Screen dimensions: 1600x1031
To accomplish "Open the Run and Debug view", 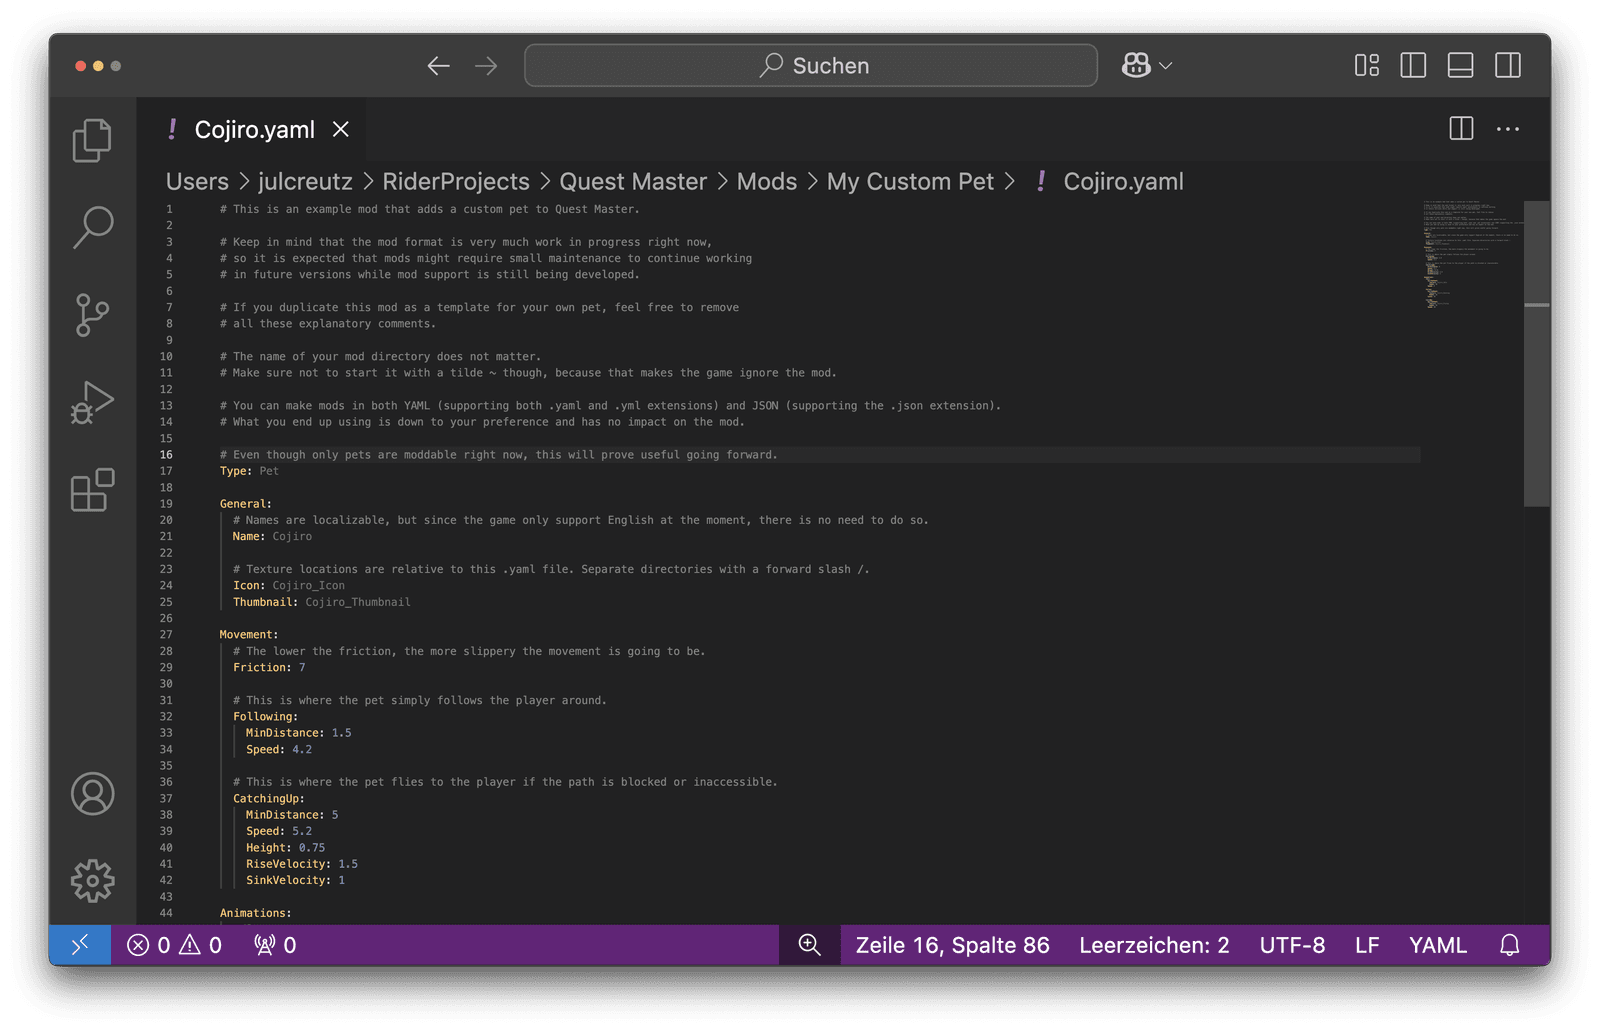I will pos(92,403).
